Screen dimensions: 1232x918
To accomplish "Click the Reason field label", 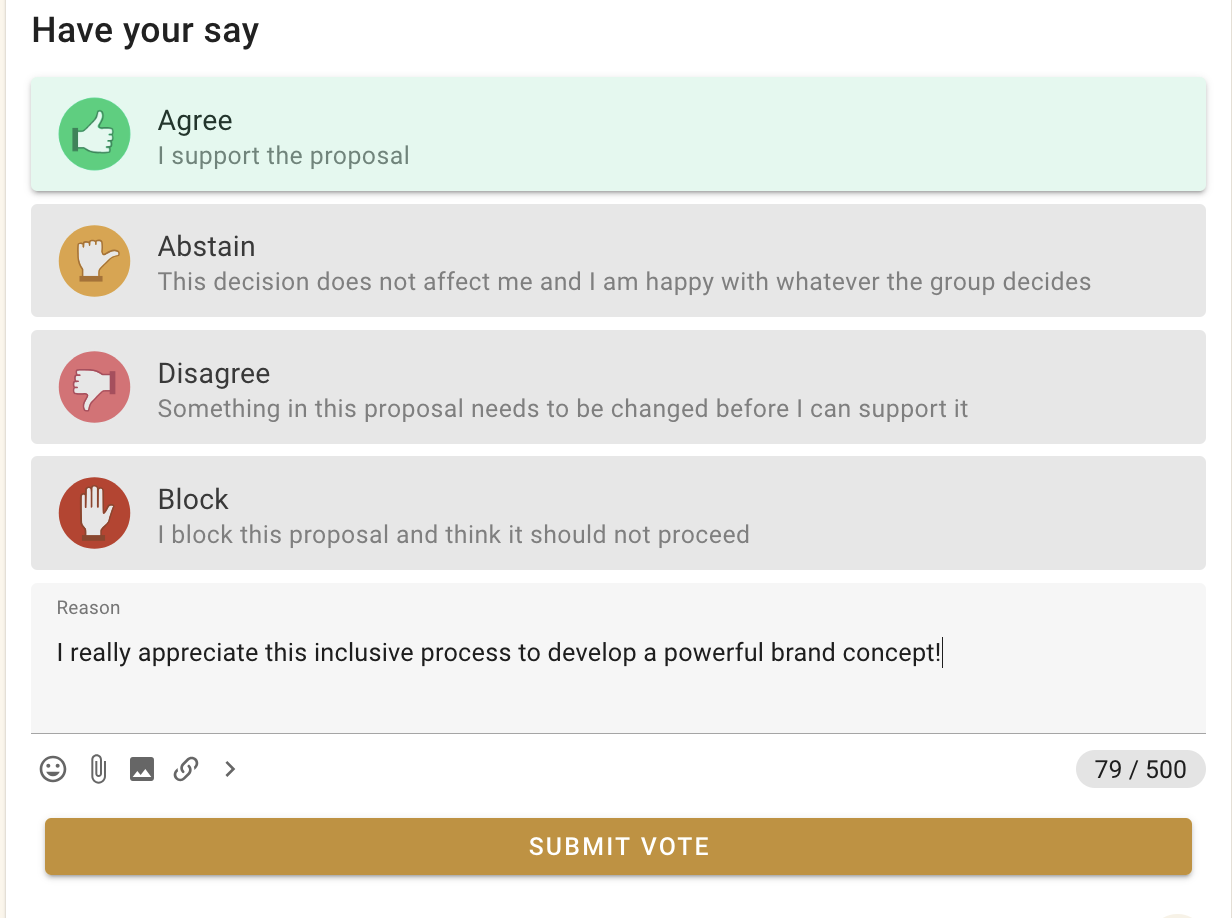I will 88,608.
